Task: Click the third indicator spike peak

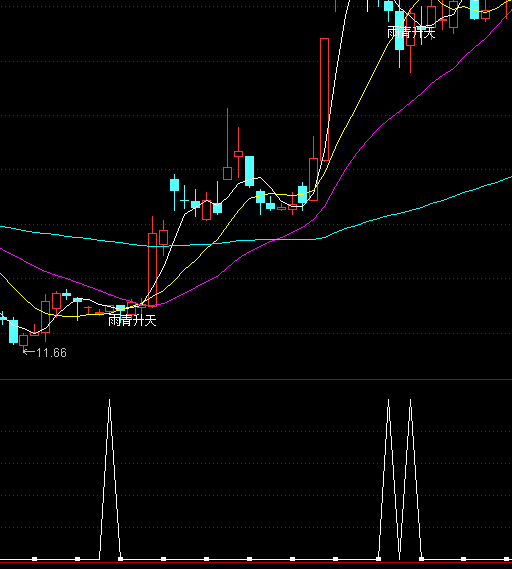Action: pyautogui.click(x=410, y=400)
